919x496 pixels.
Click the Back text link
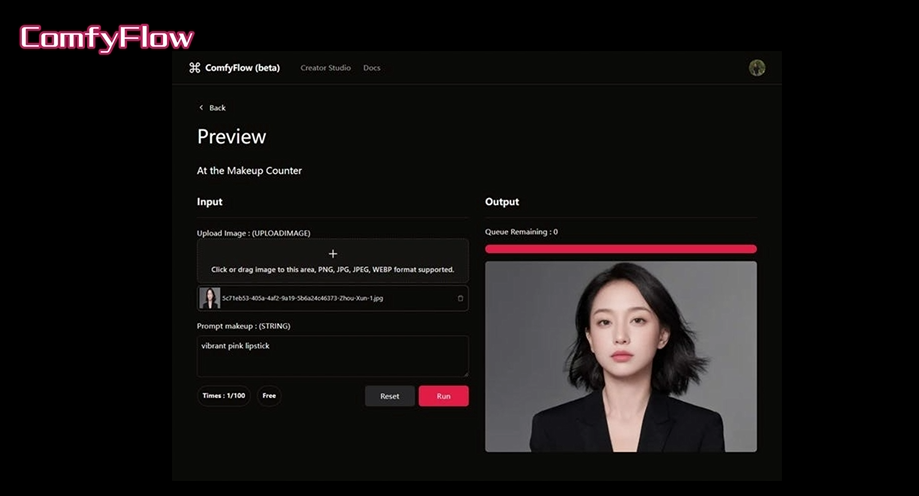pyautogui.click(x=217, y=108)
